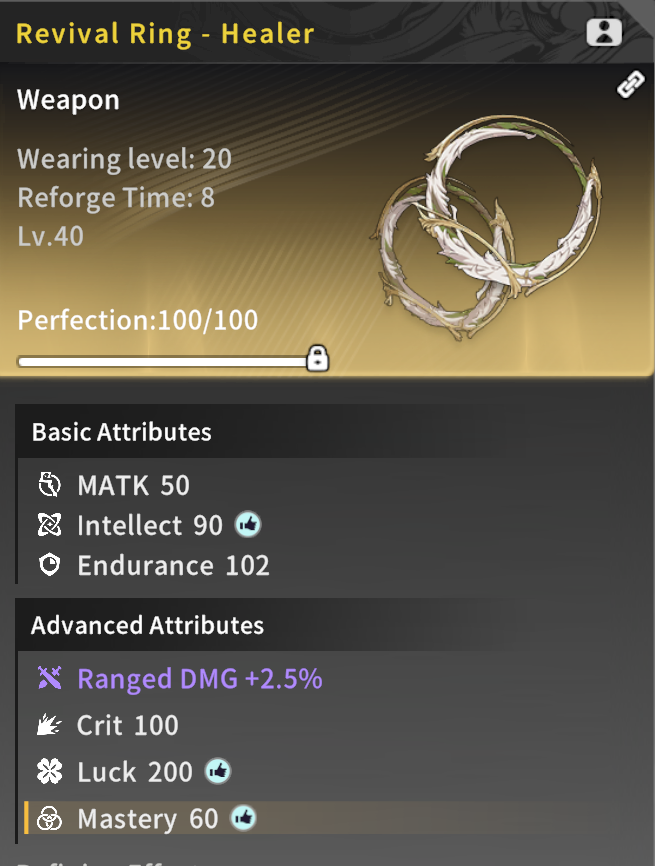Click the Perfection progress bar
The height and width of the screenshot is (866, 655).
click(163, 362)
